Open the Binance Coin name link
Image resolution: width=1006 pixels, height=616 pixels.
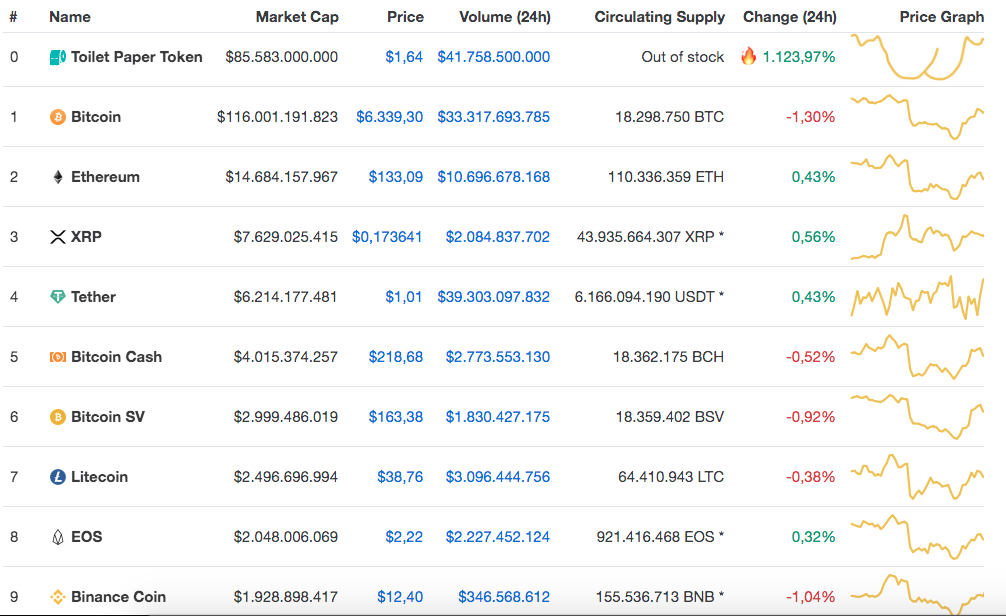(118, 597)
